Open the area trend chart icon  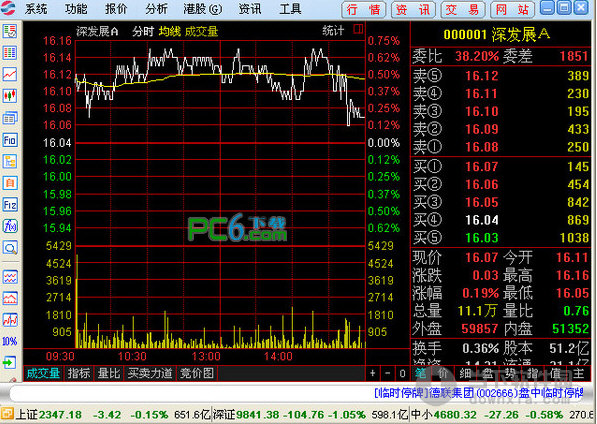[x=10, y=298]
